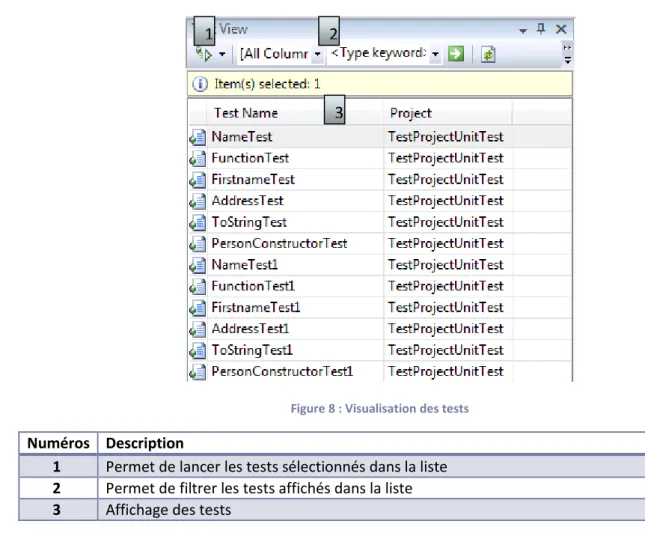The image size is (645, 536).
Task: Click the Numéros table header cell
Action: [x=58, y=443]
